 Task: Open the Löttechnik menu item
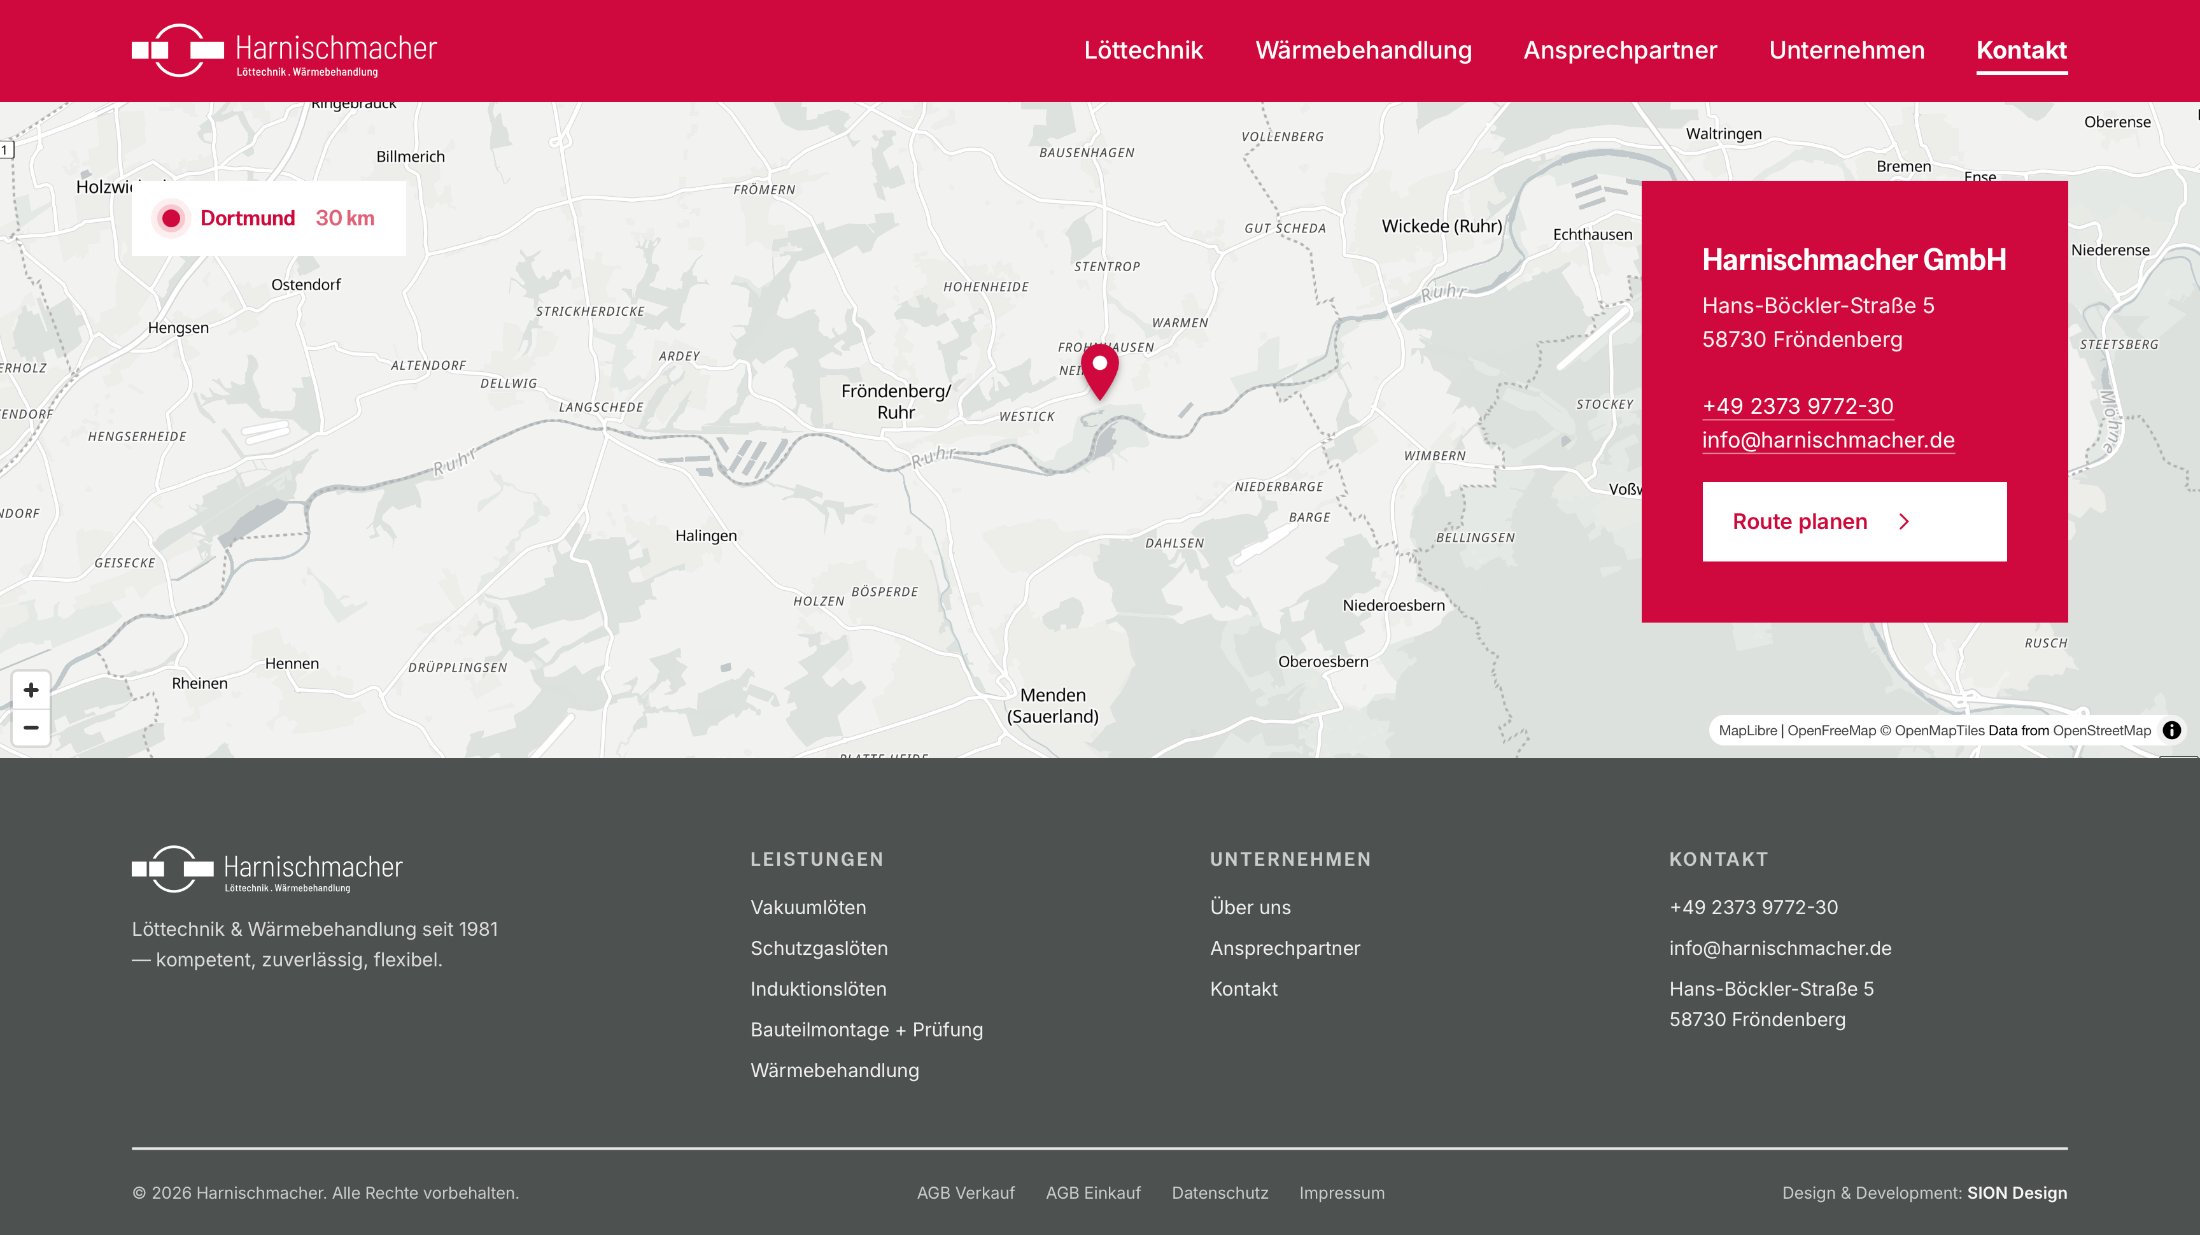[x=1143, y=50]
